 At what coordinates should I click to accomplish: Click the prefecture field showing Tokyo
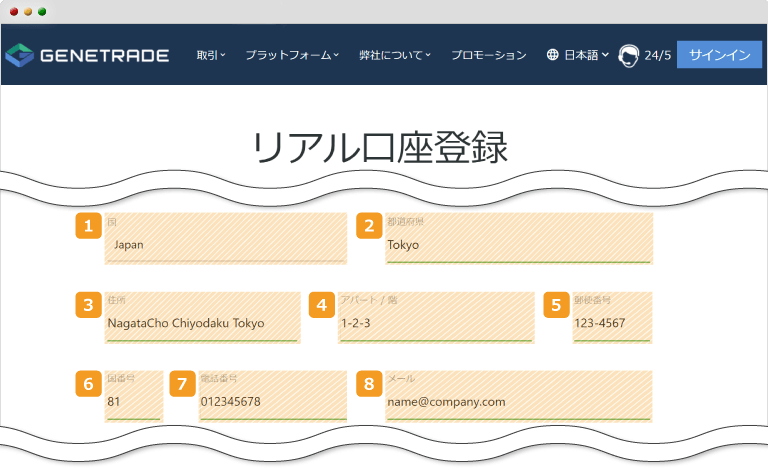pyautogui.click(x=519, y=238)
